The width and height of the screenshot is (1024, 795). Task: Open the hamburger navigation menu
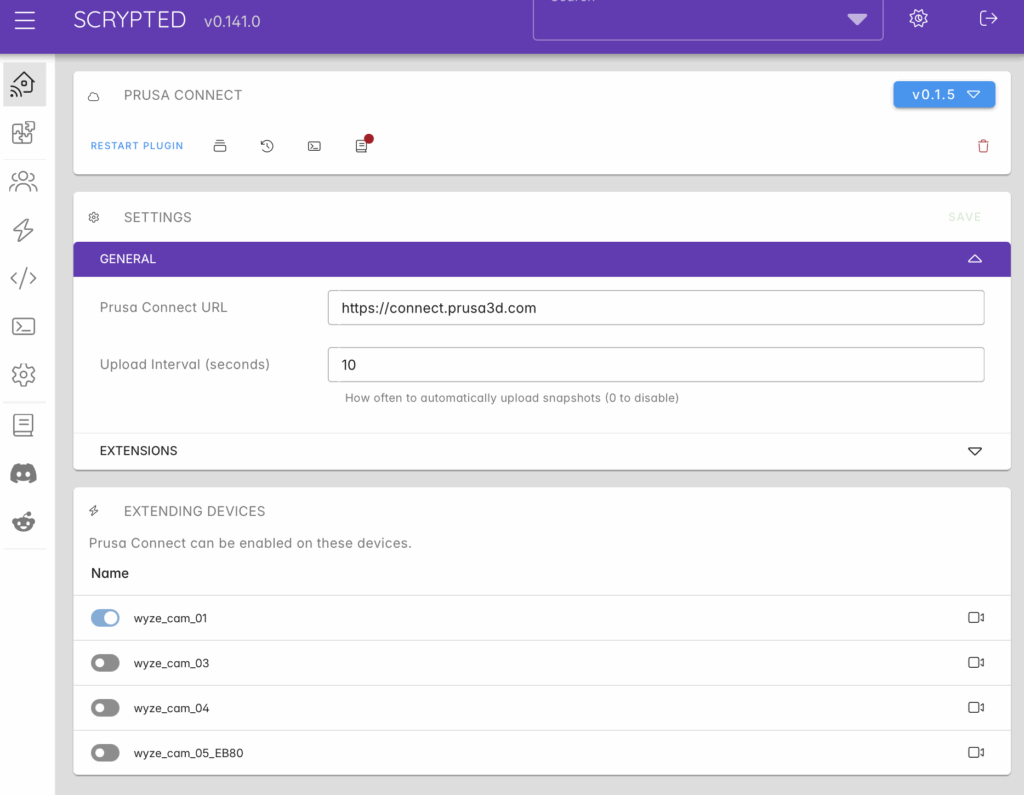coord(25,20)
